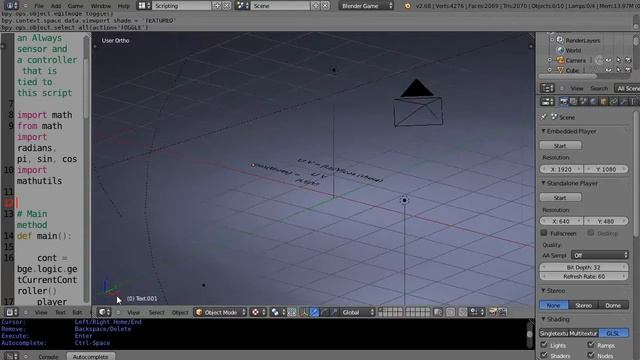Image resolution: width=640 pixels, height=360 pixels.
Task: Click the first layer button block
Action: click(391, 312)
